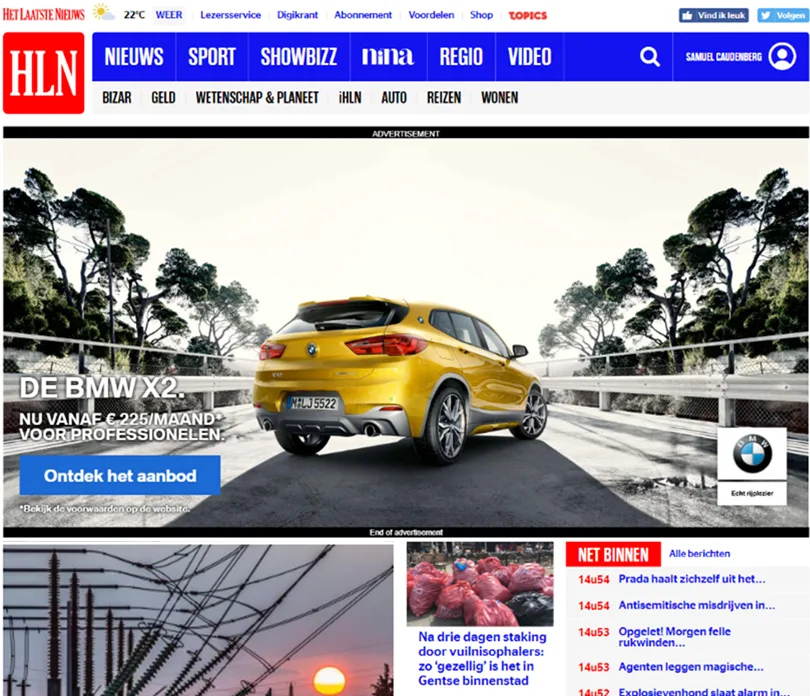Go to AUTO subsection
The height and width of the screenshot is (696, 810).
(x=394, y=98)
